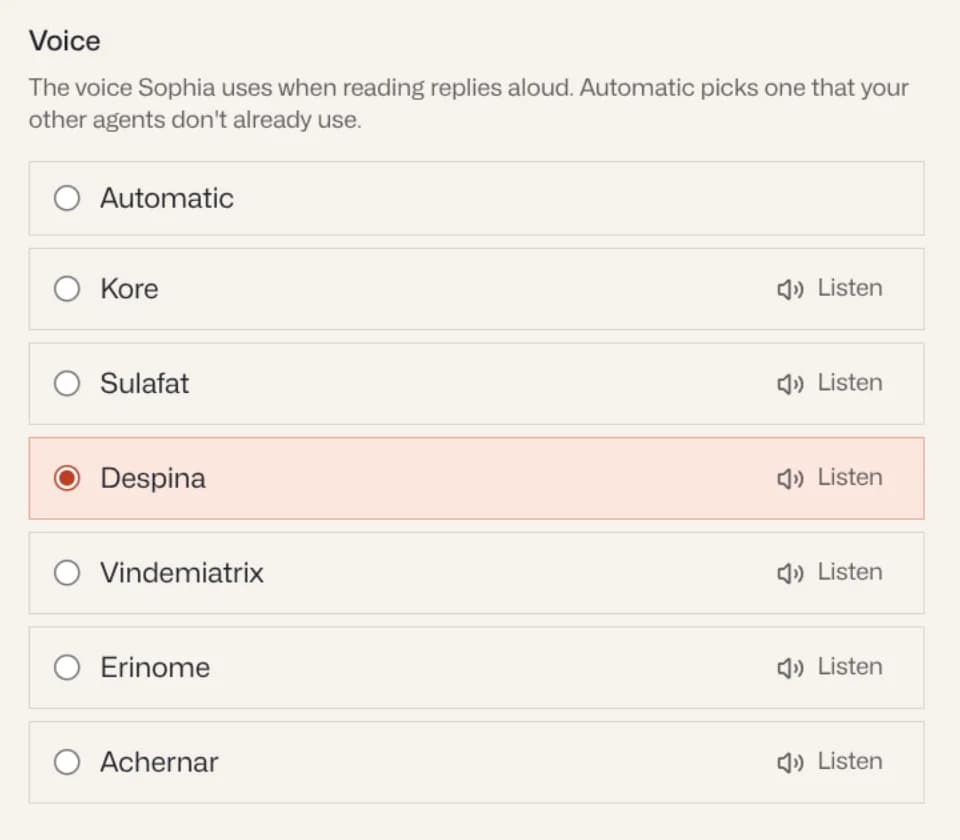
Task: Click the speaker icon for Achernar
Action: point(790,762)
